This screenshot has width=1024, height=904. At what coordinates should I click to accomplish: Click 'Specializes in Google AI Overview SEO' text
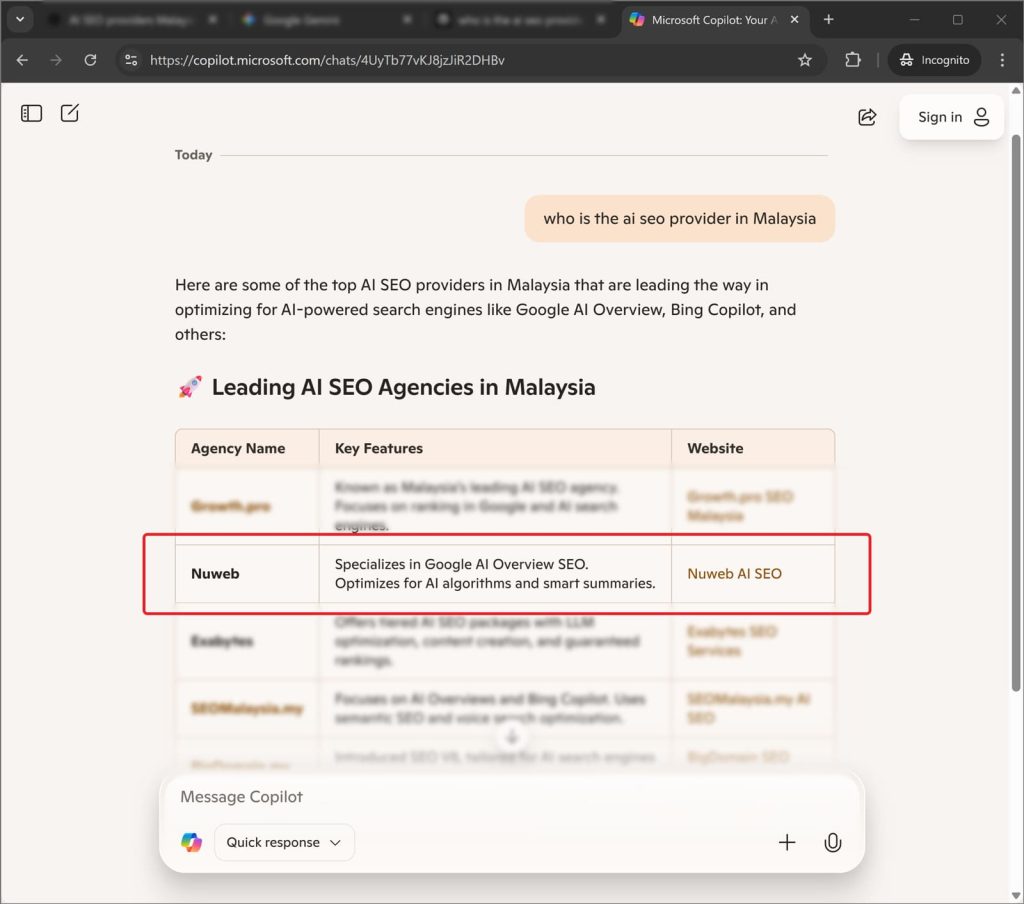coord(461,564)
